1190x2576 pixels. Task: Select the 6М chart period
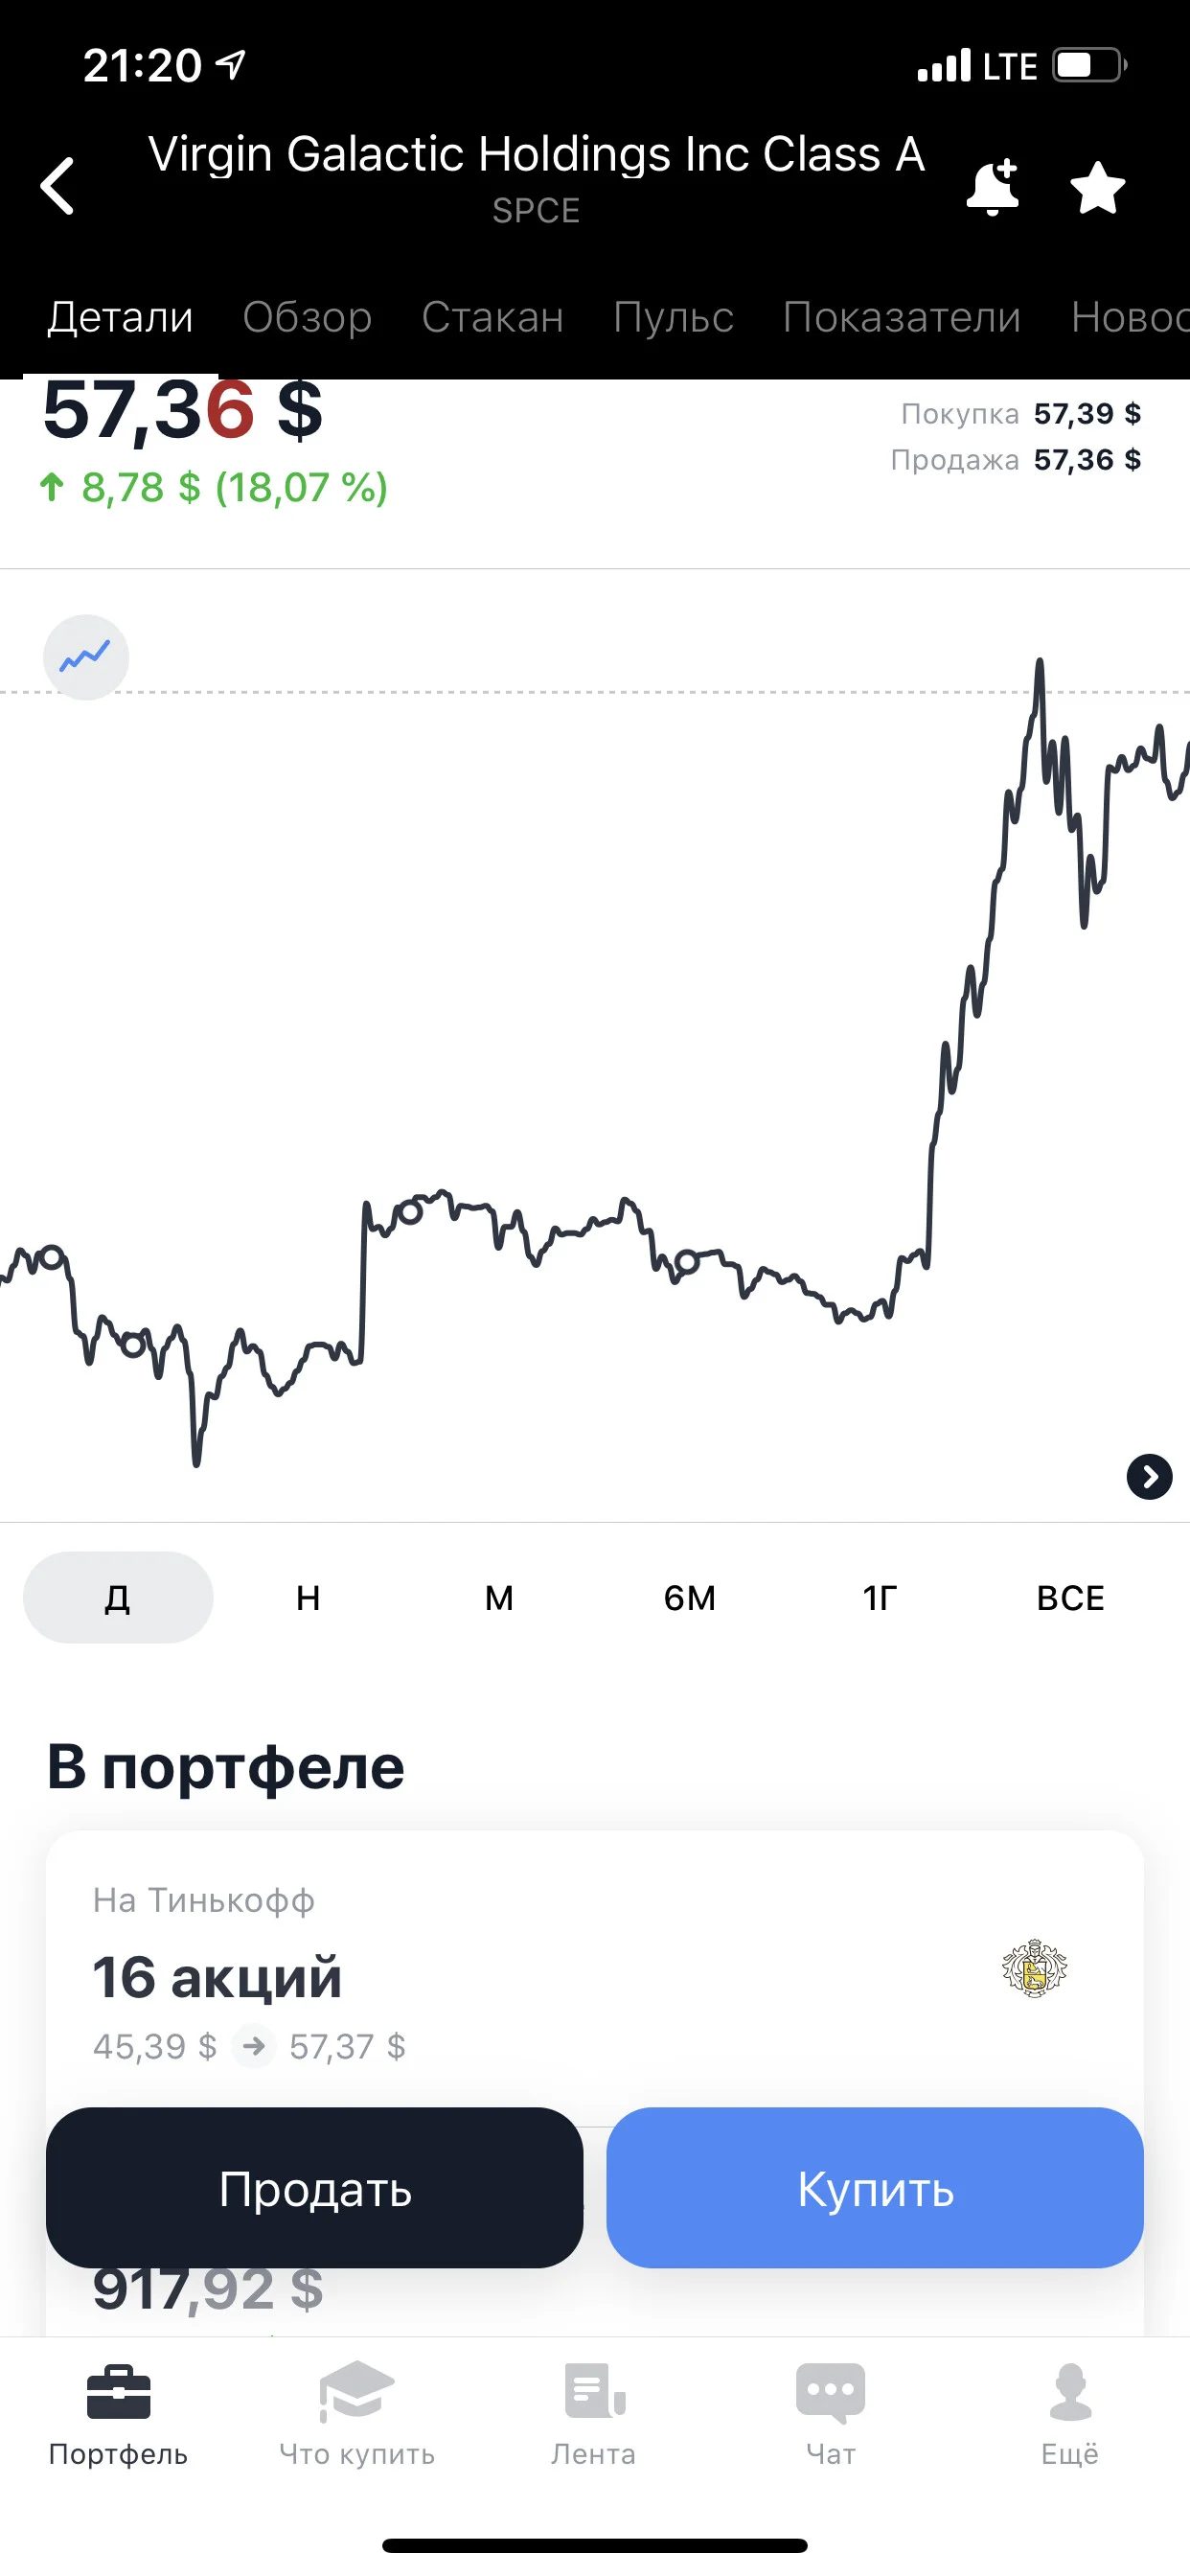click(x=690, y=1597)
